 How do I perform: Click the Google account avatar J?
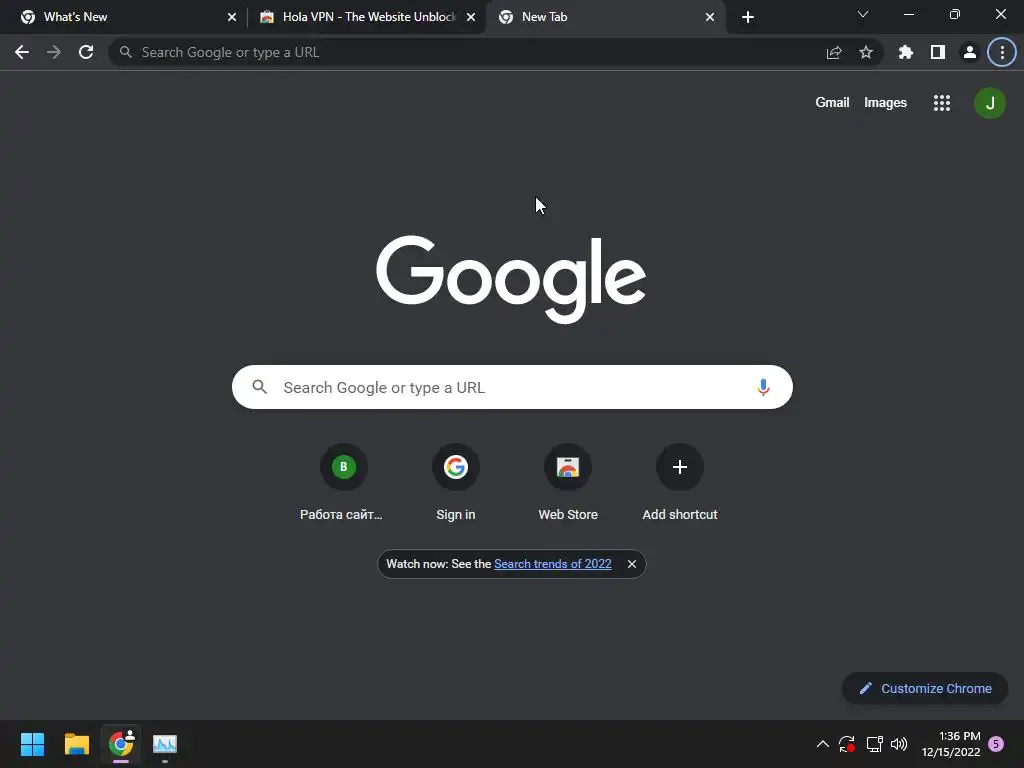(x=990, y=103)
